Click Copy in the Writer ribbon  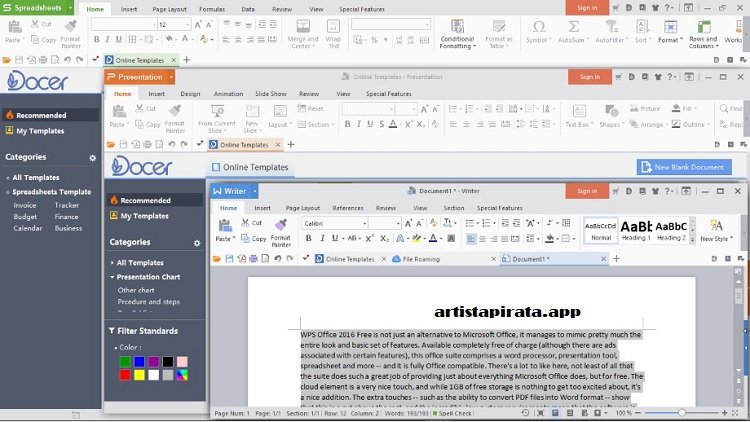pyautogui.click(x=254, y=238)
